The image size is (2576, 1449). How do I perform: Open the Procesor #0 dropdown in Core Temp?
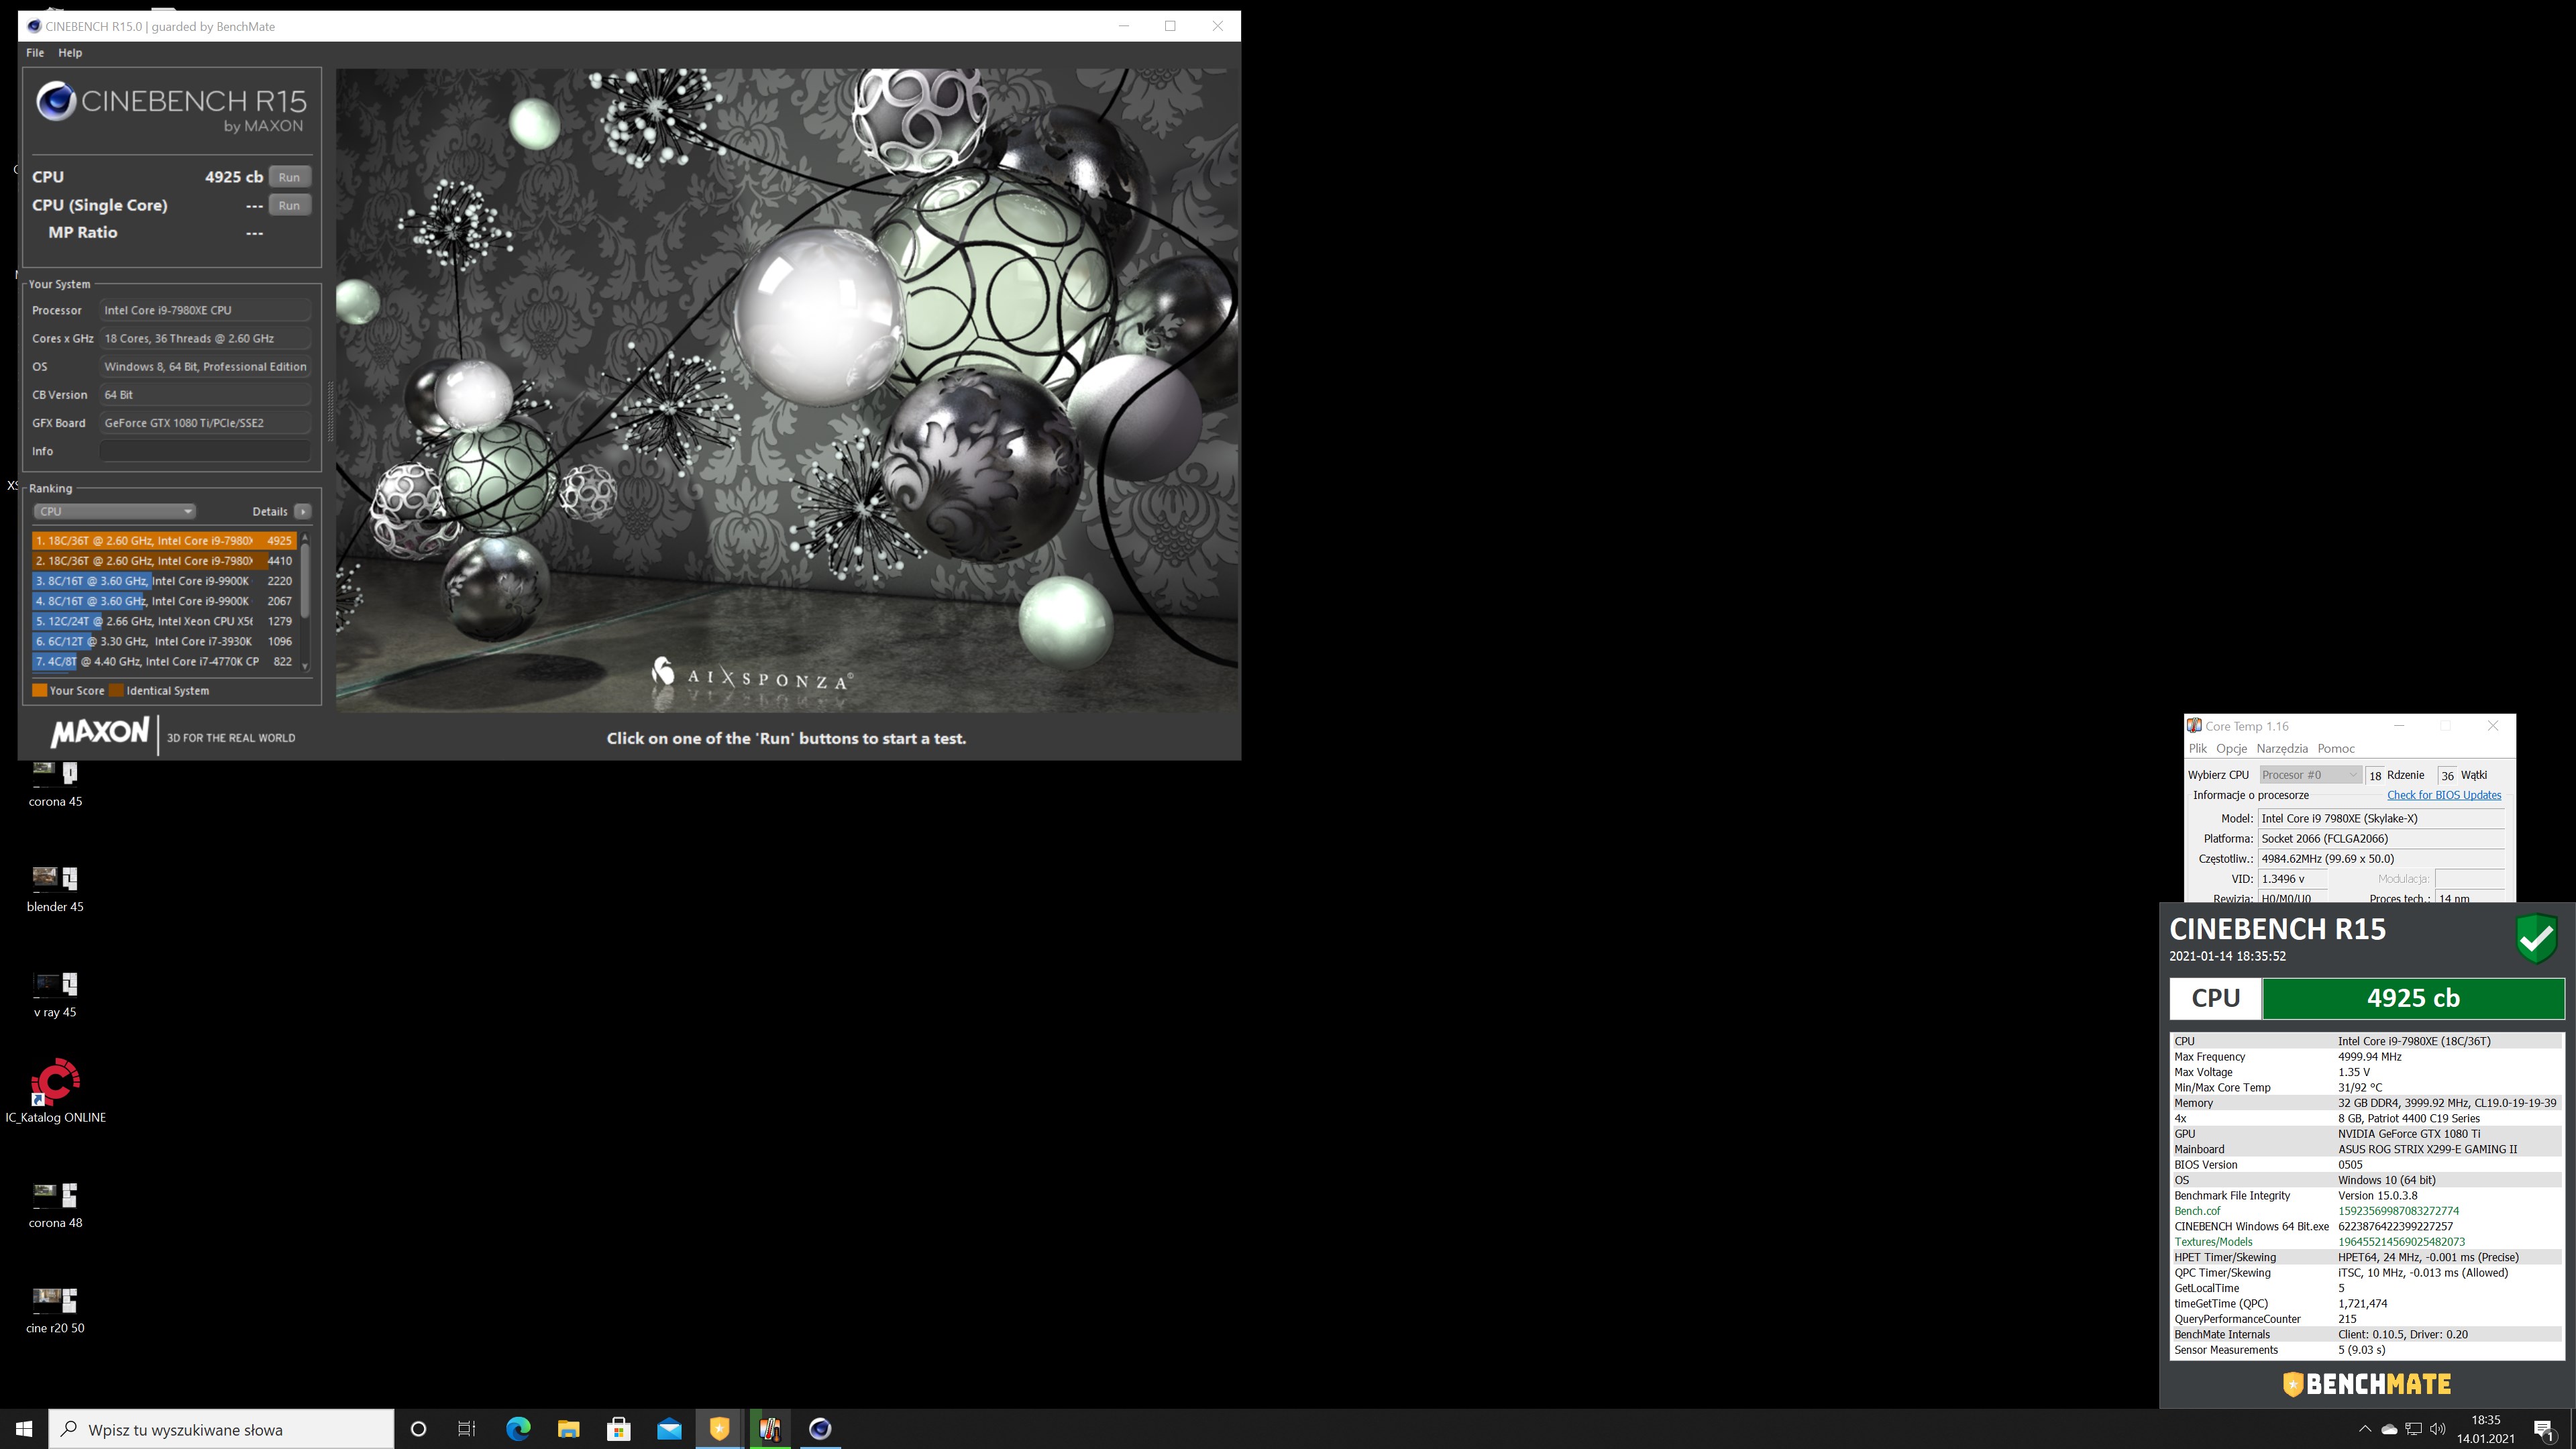point(2310,775)
